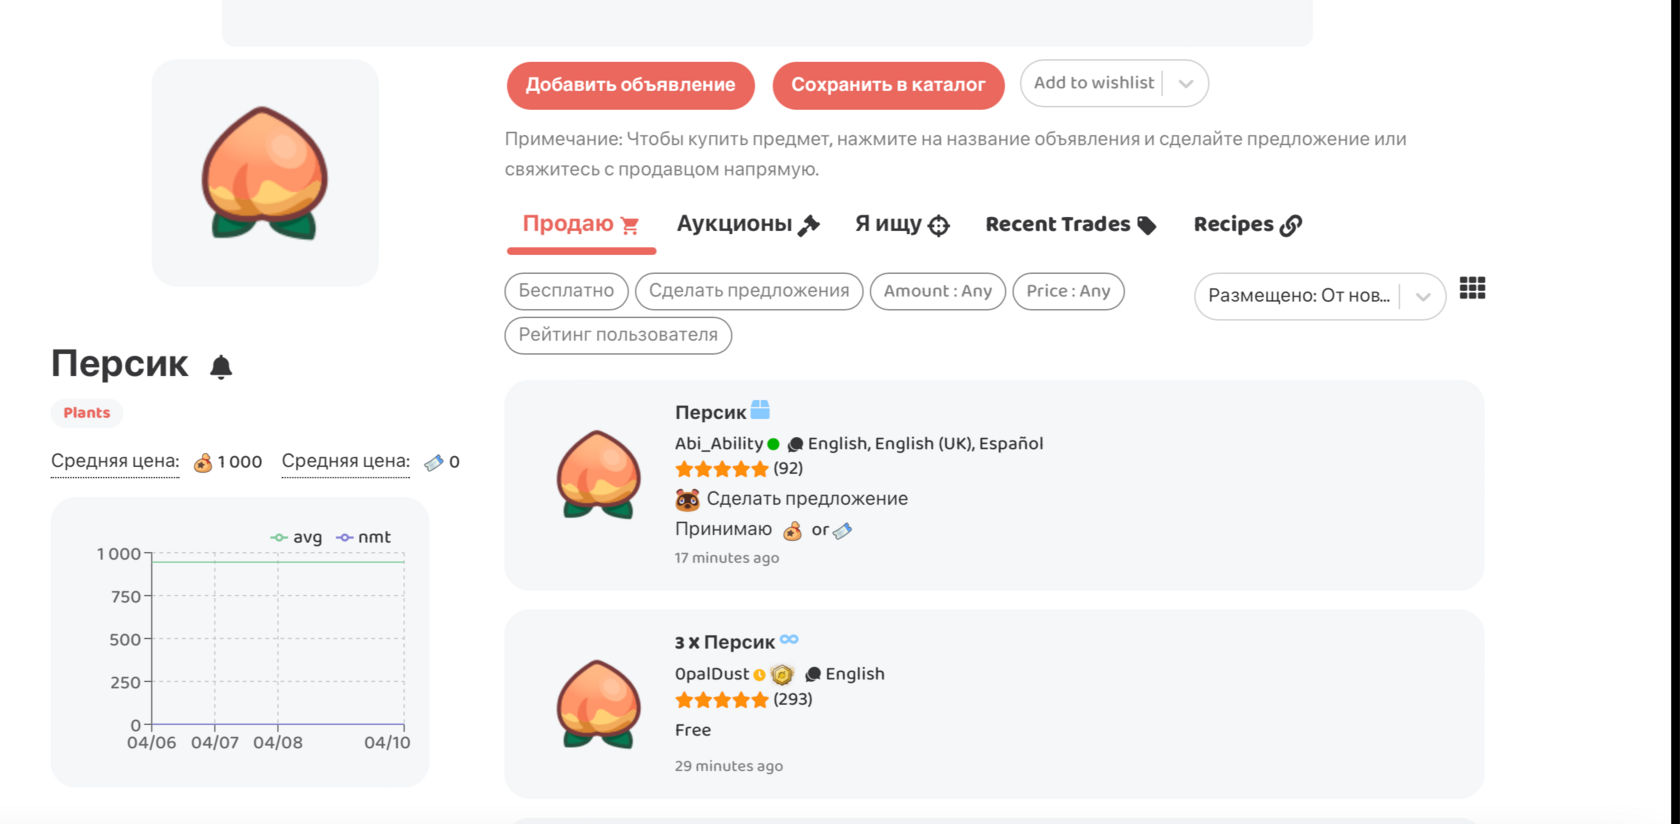The height and width of the screenshot is (824, 1680).
Task: Open the Размещено: От нов... sort dropdown
Action: (x=1320, y=296)
